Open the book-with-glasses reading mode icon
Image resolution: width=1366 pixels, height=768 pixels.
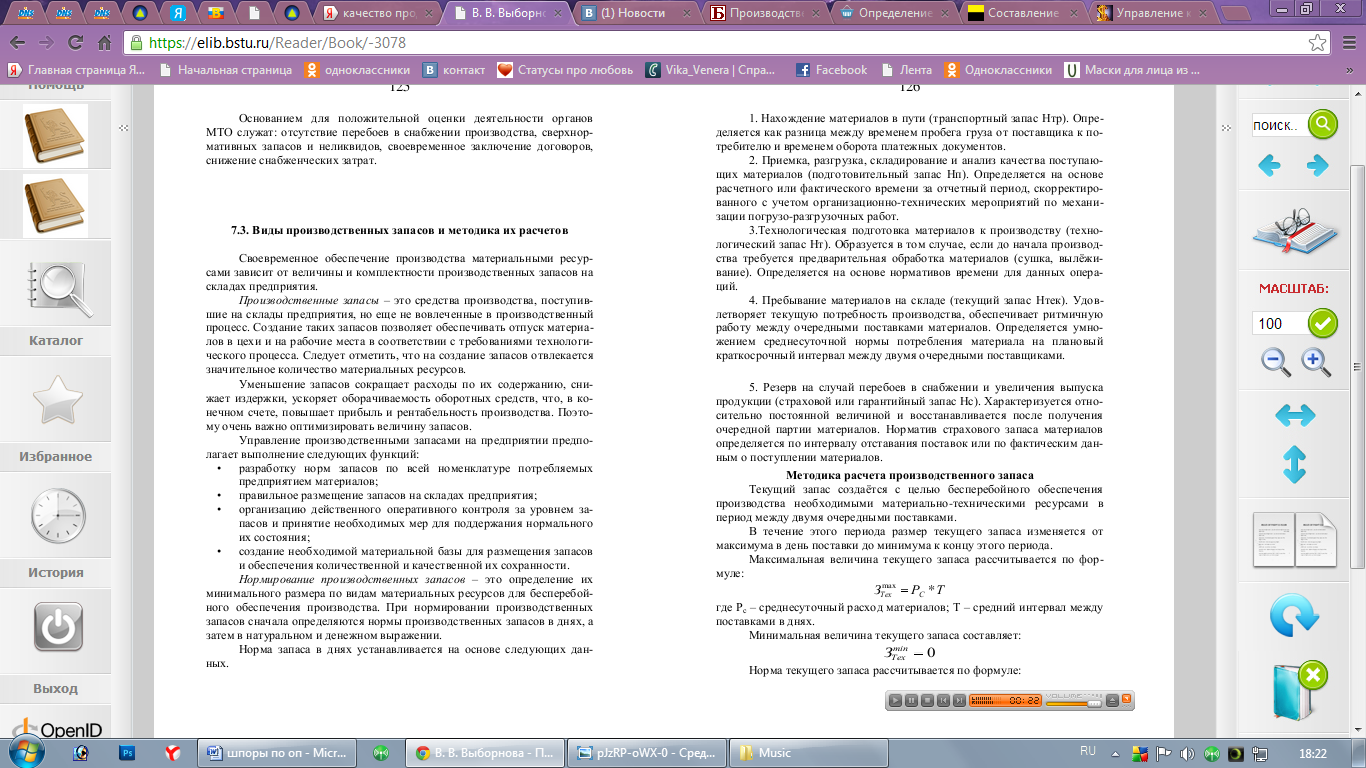coord(1294,229)
